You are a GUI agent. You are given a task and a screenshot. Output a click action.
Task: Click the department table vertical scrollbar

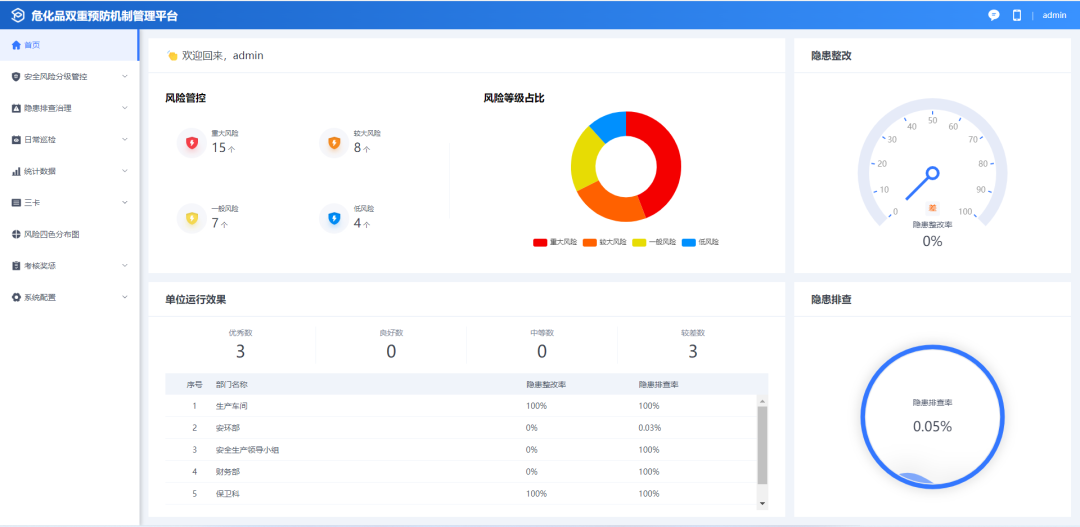click(762, 445)
